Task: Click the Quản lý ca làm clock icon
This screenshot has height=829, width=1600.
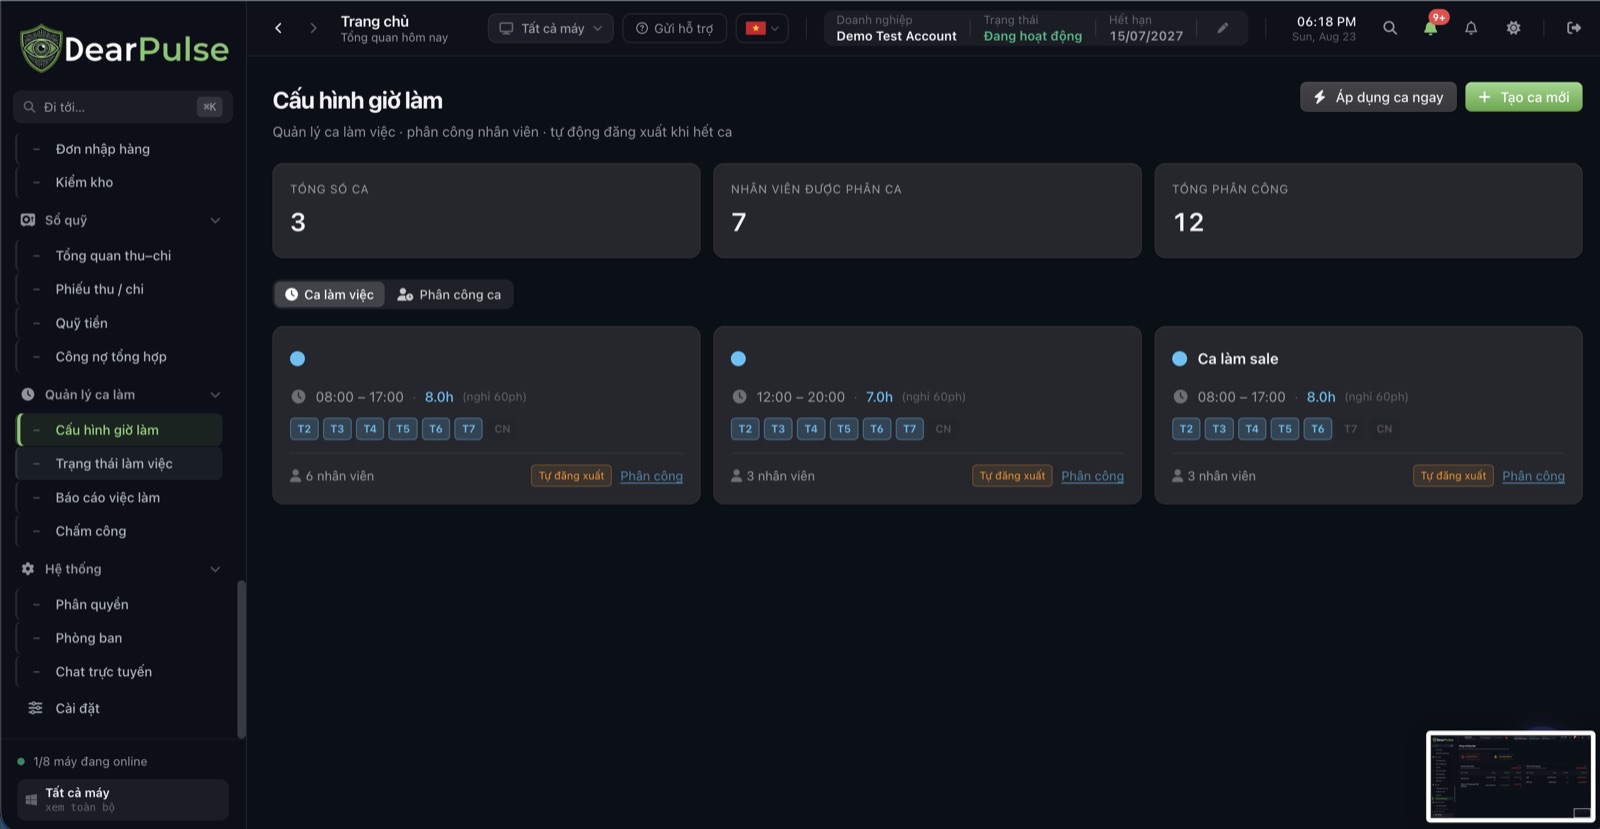Action: 28,395
